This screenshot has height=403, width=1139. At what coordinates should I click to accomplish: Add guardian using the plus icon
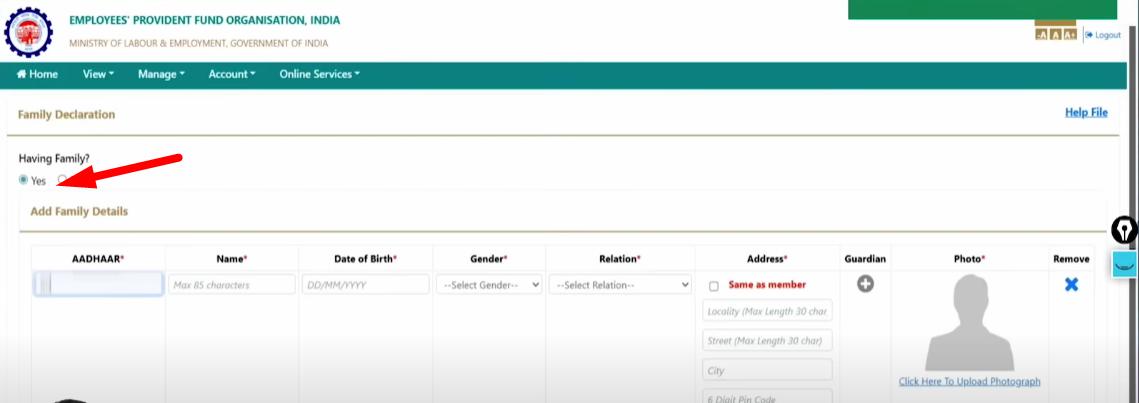click(865, 284)
